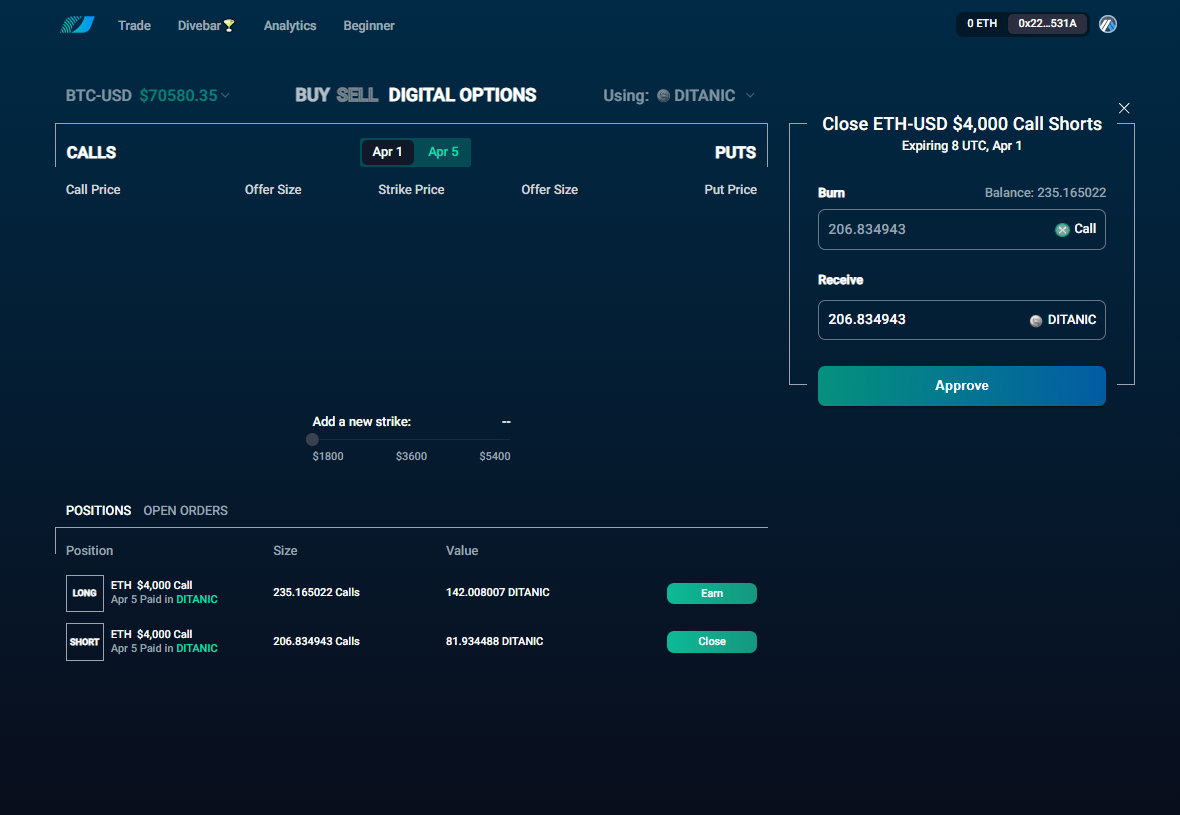Click the SHORT position badge
Image resolution: width=1180 pixels, height=815 pixels.
85,642
